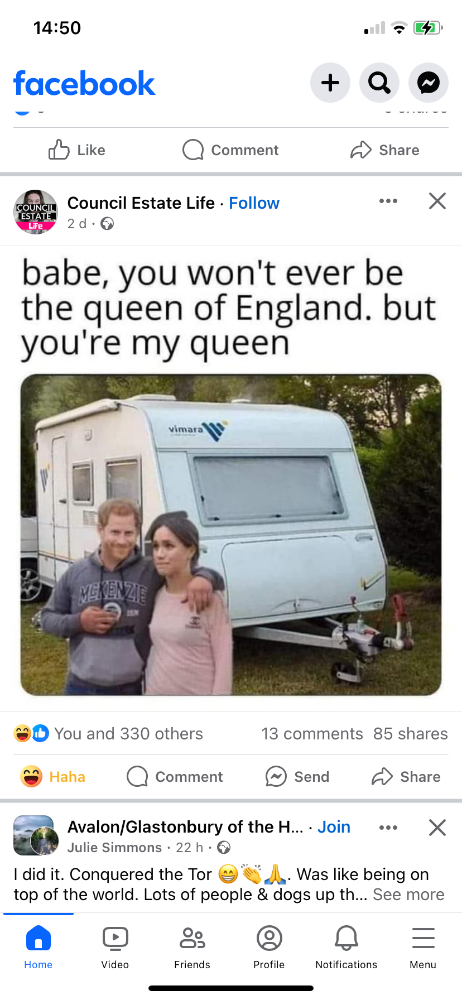Toggle Like on the top post

[77, 150]
